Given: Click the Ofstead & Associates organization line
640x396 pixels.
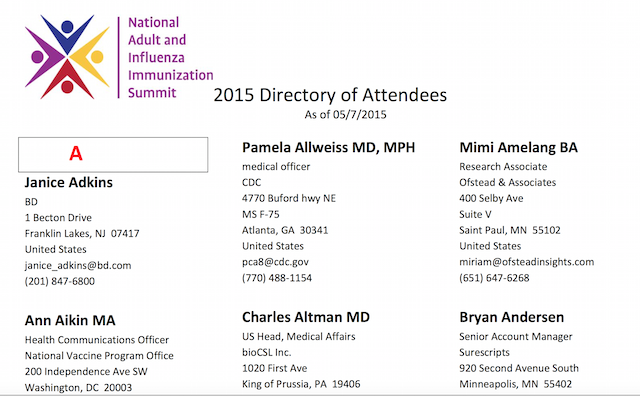Looking at the screenshot, I should [508, 182].
